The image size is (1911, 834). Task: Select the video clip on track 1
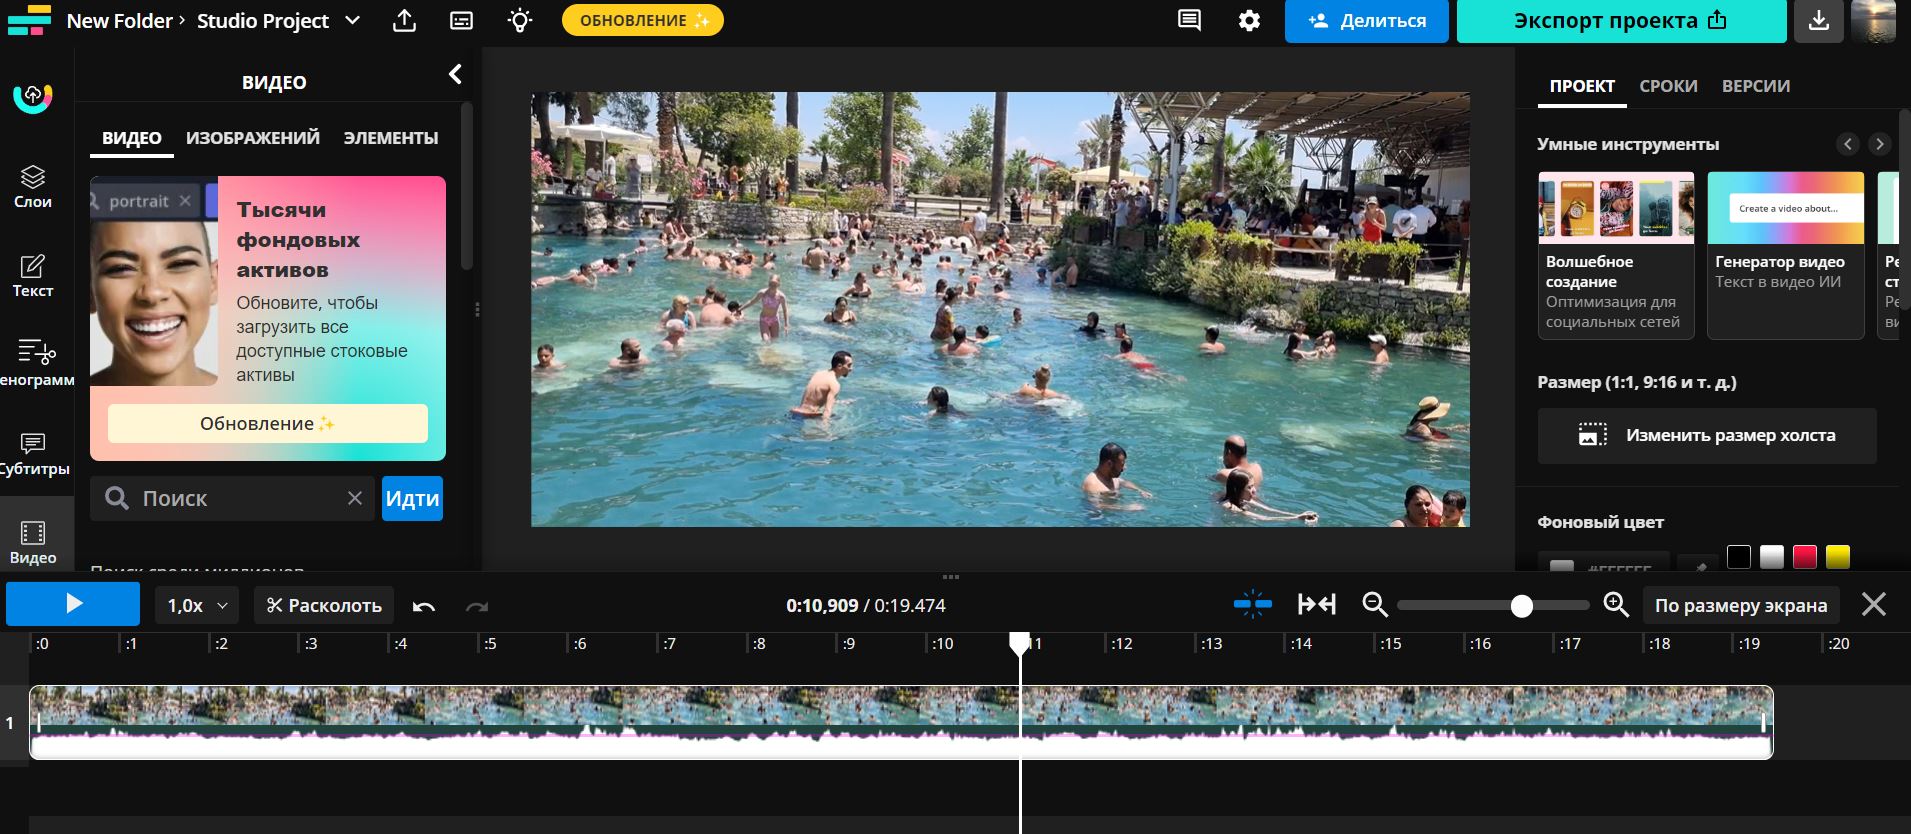coord(901,722)
